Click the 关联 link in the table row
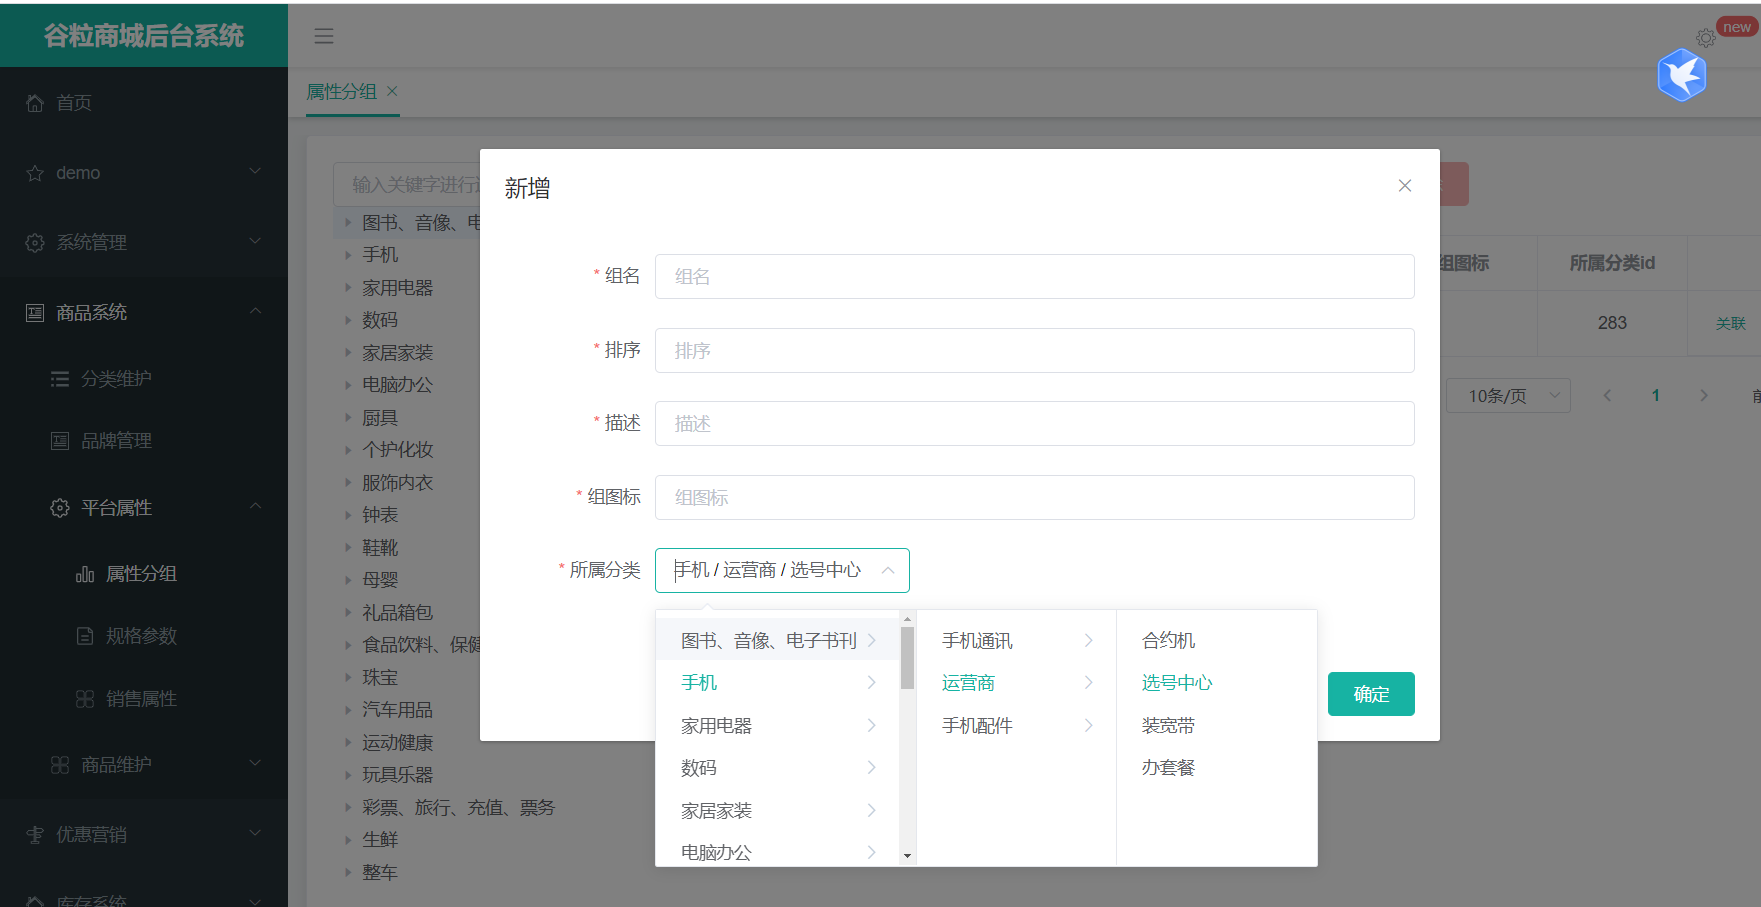1761x907 pixels. [x=1730, y=324]
